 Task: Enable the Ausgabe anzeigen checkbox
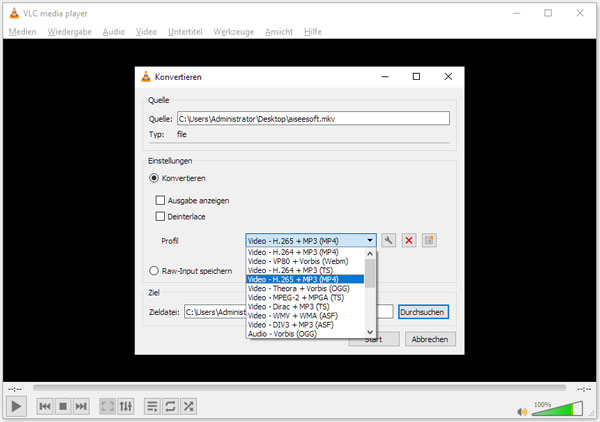[x=160, y=201]
